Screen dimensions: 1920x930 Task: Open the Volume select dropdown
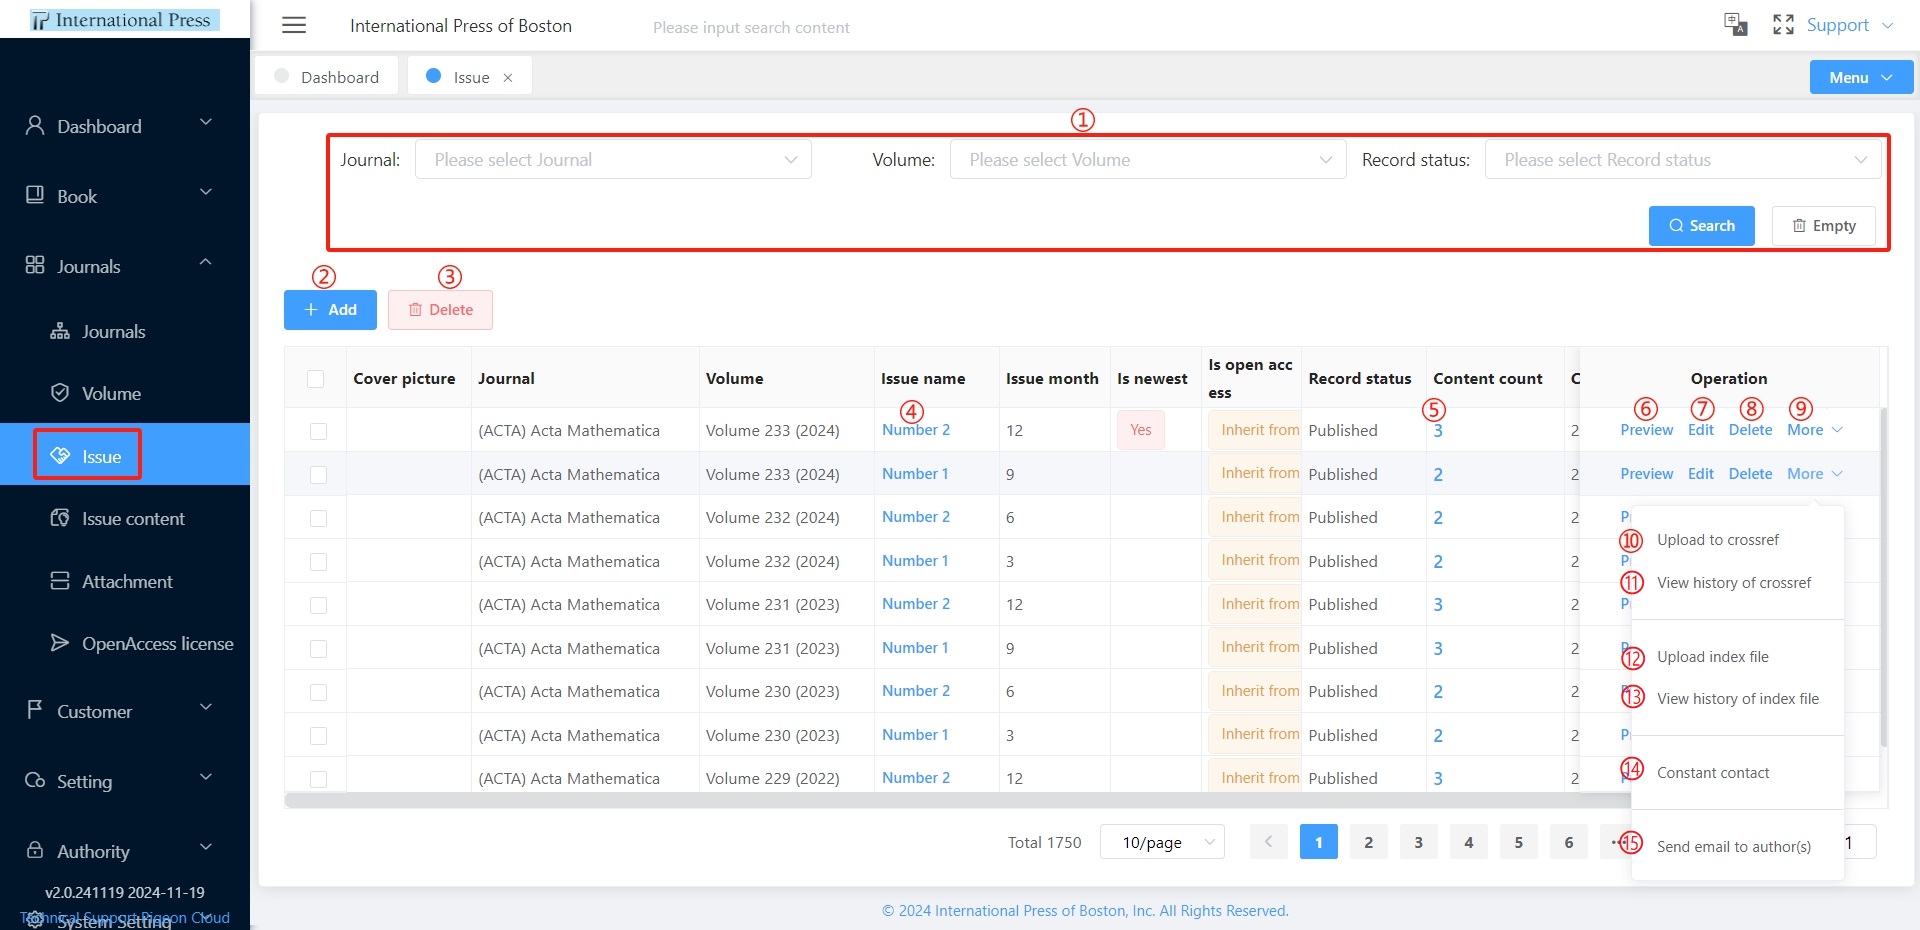1147,160
